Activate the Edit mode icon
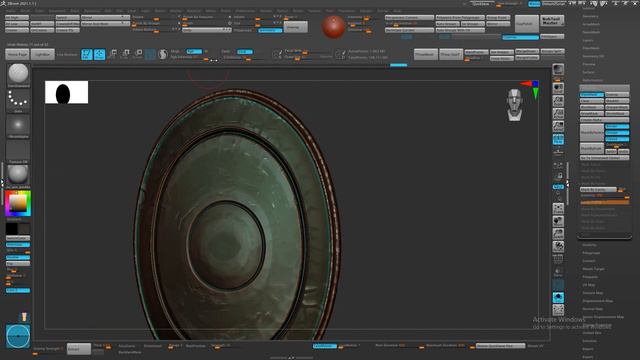This screenshot has height=360, width=640. point(87,54)
